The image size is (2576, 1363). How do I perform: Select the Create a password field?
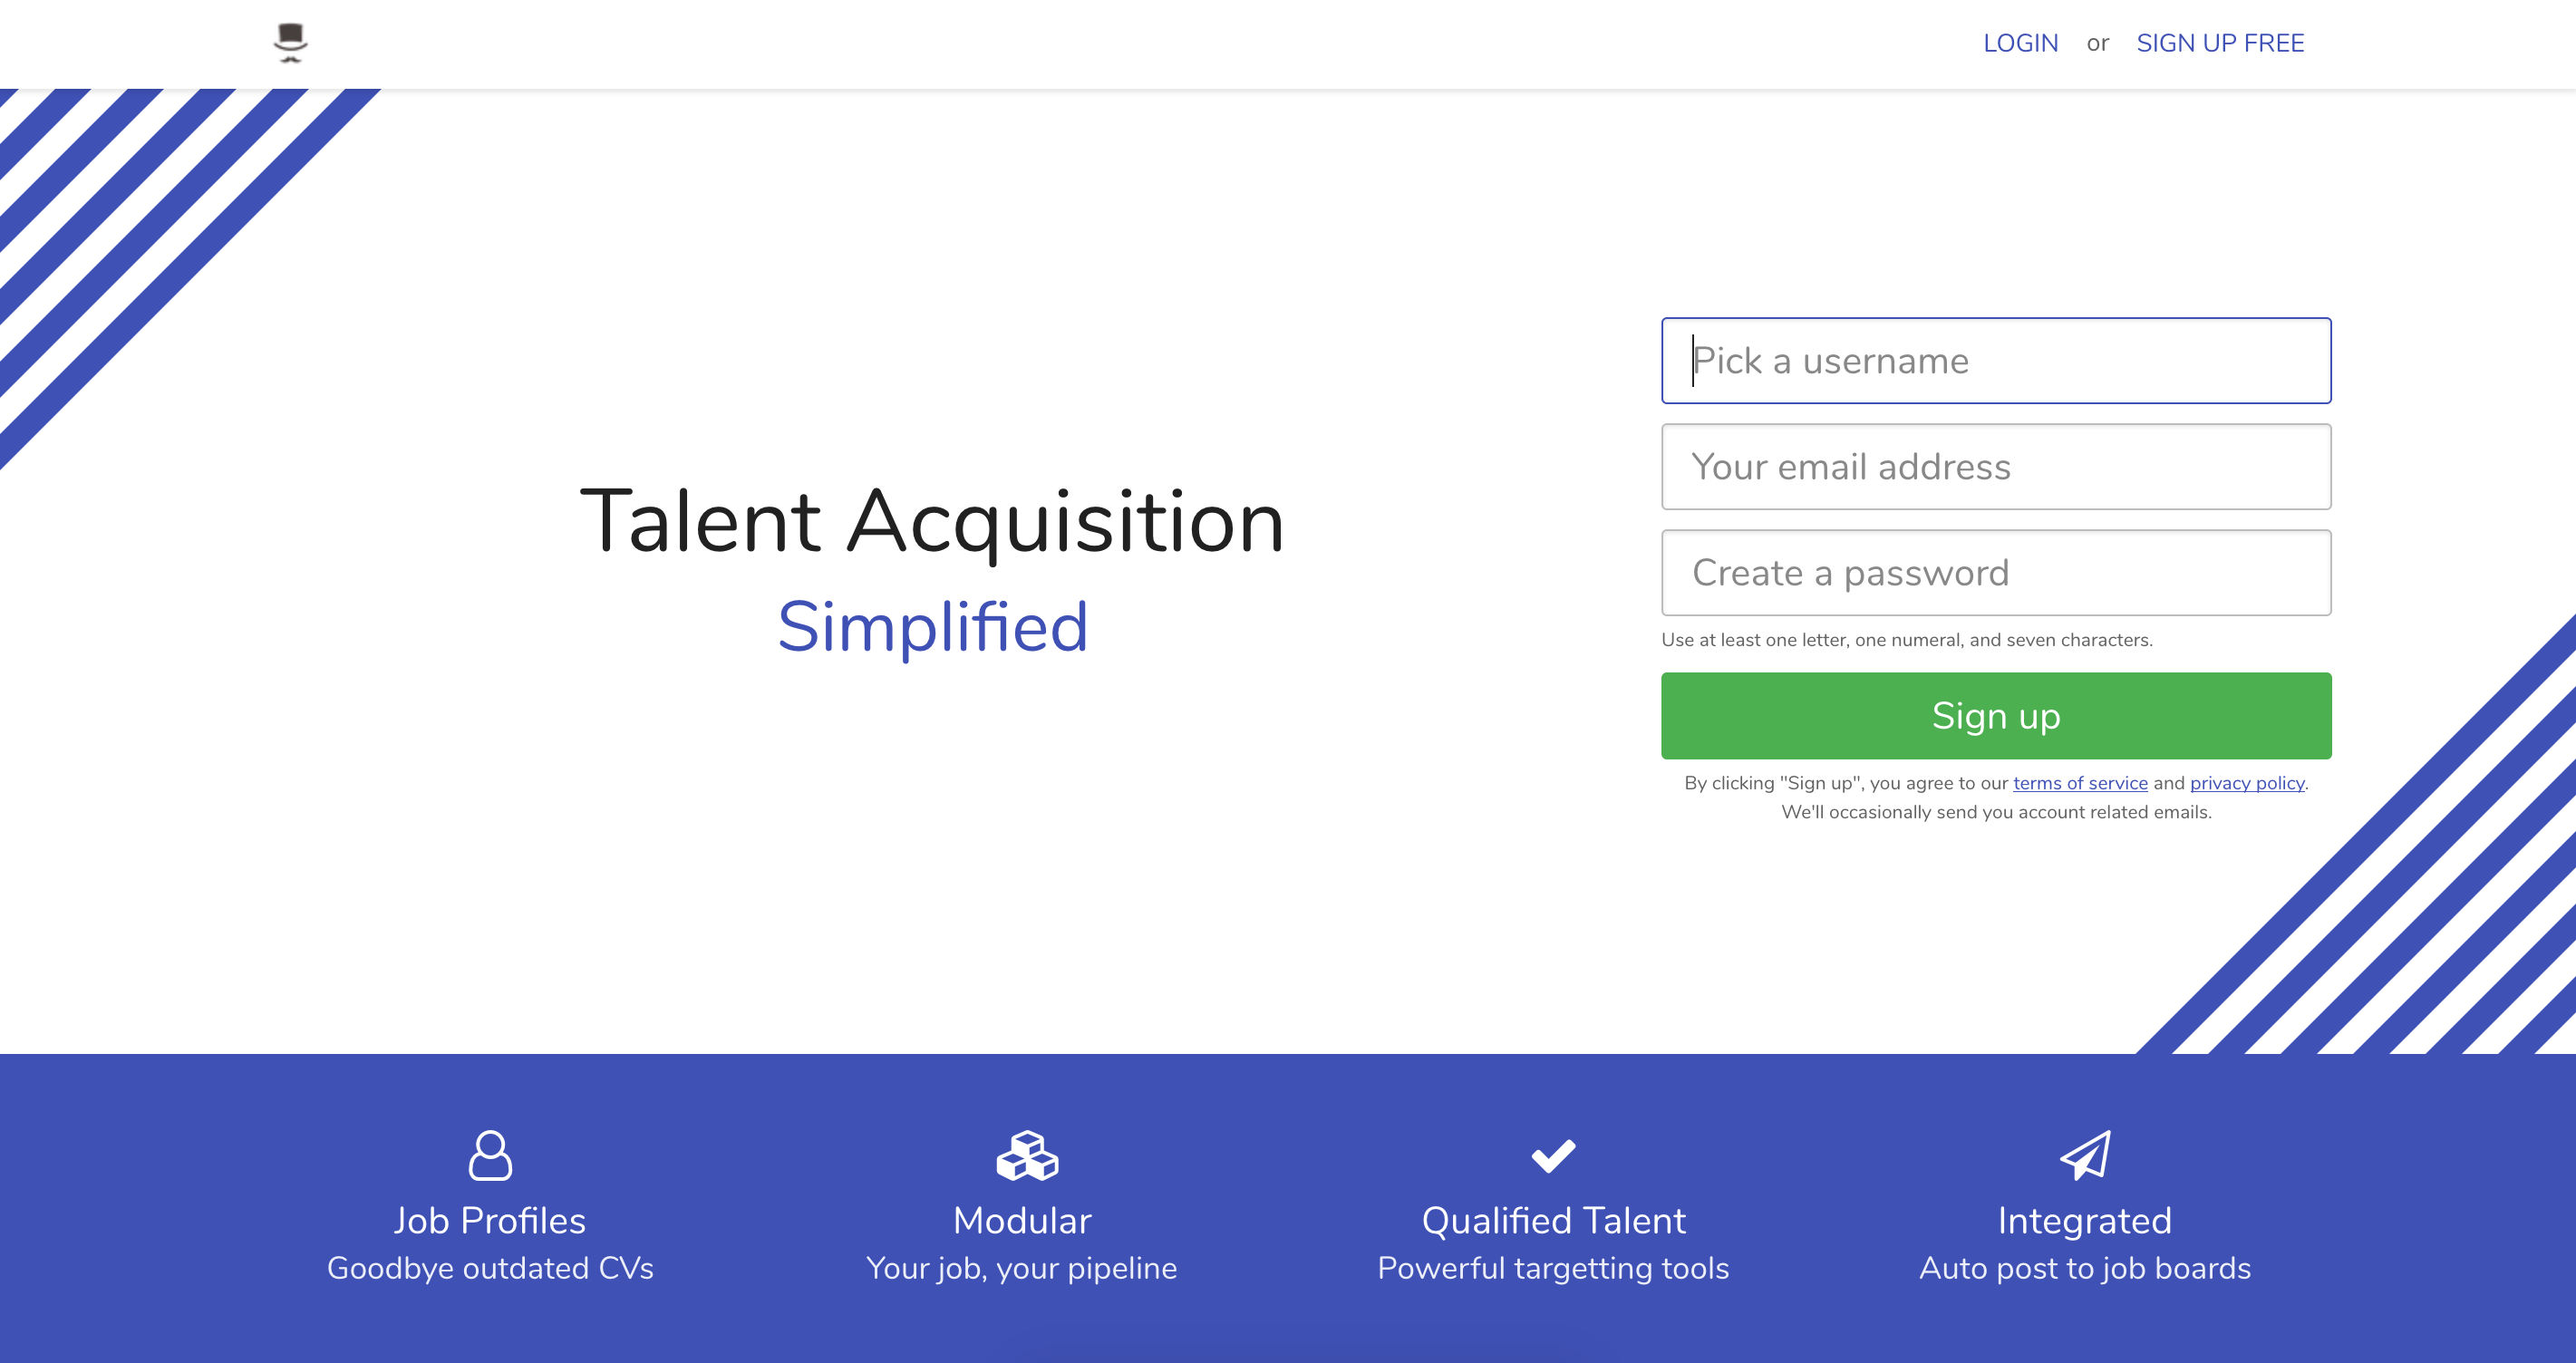point(1996,573)
